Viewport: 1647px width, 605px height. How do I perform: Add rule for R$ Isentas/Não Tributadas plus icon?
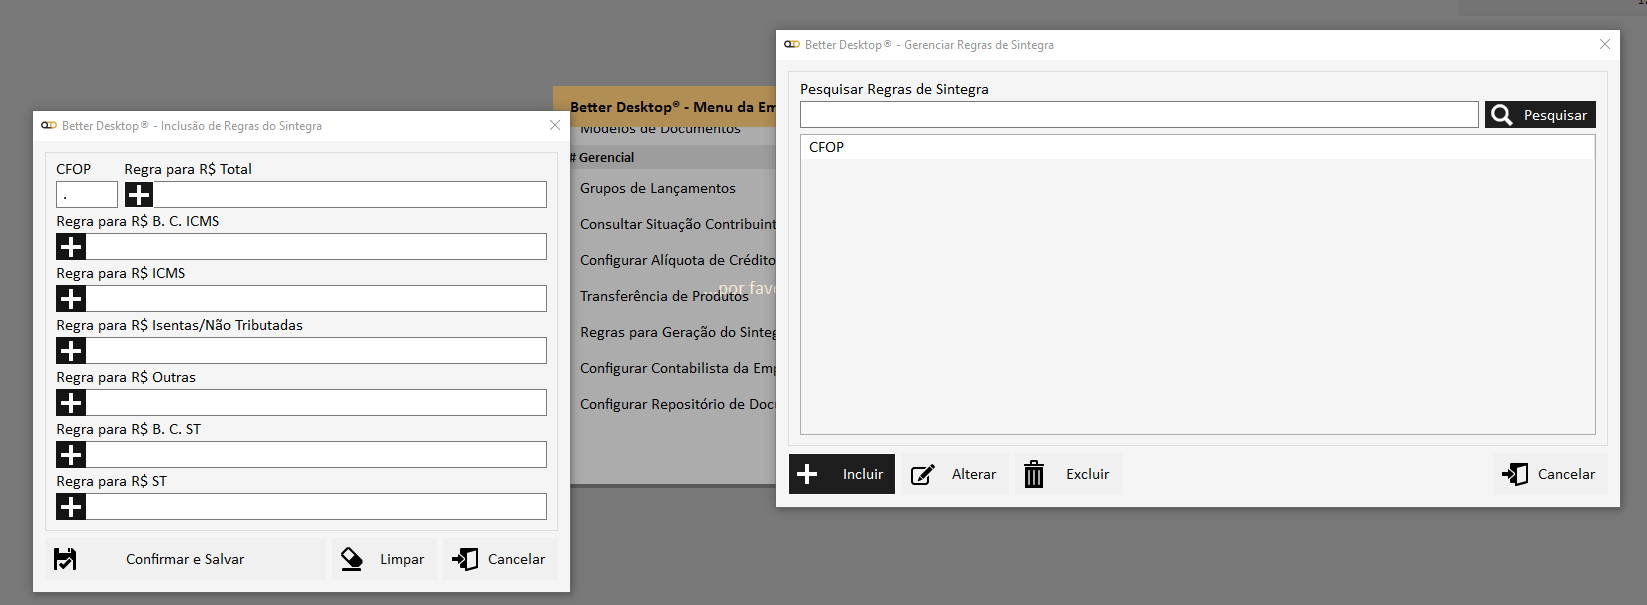tap(71, 351)
